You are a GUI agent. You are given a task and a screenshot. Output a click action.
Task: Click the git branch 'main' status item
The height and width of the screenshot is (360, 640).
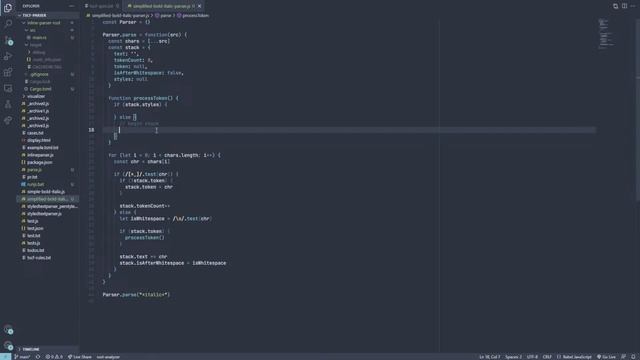pyautogui.click(x=22, y=357)
